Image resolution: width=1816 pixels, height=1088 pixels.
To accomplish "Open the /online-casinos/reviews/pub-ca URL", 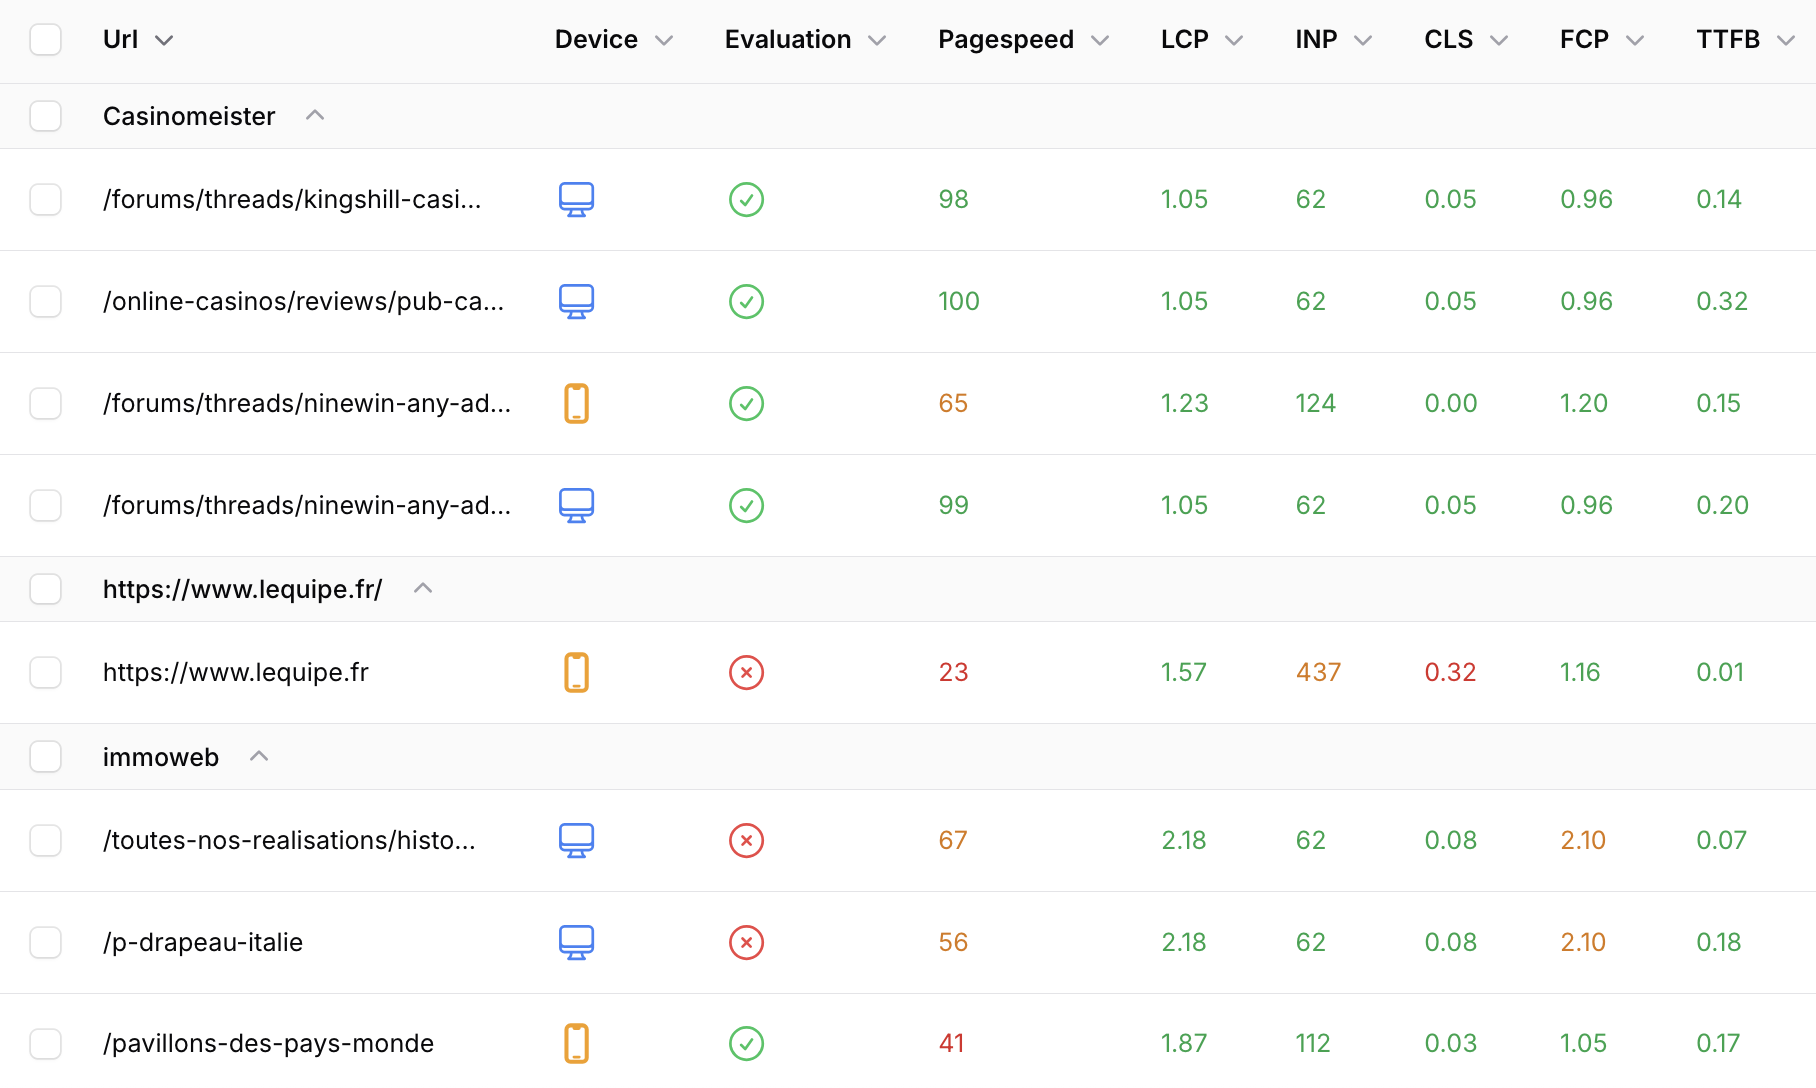I will [303, 301].
